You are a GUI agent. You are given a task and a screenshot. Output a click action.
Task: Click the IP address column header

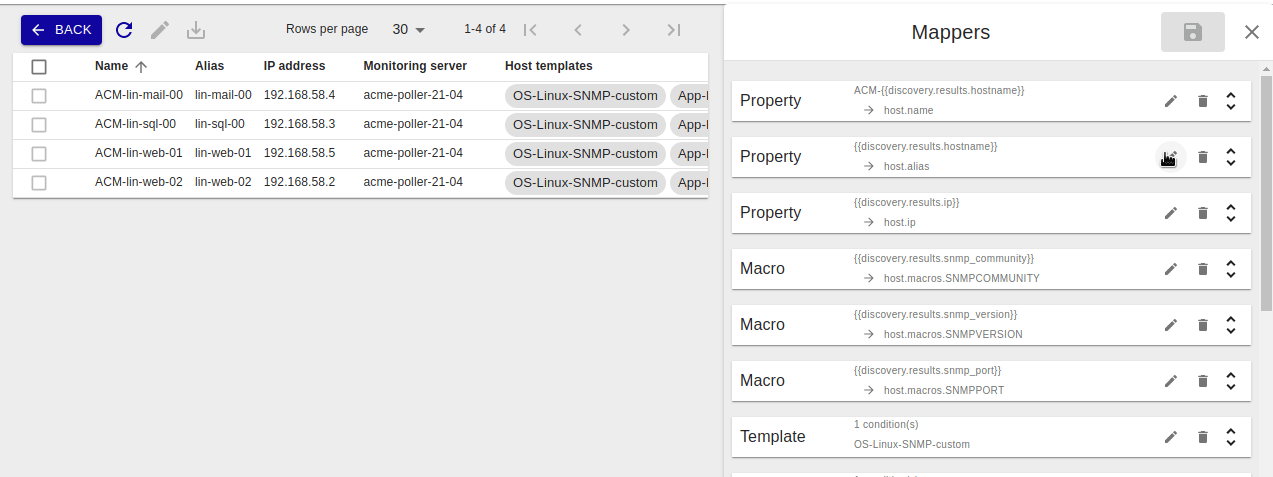coord(294,66)
